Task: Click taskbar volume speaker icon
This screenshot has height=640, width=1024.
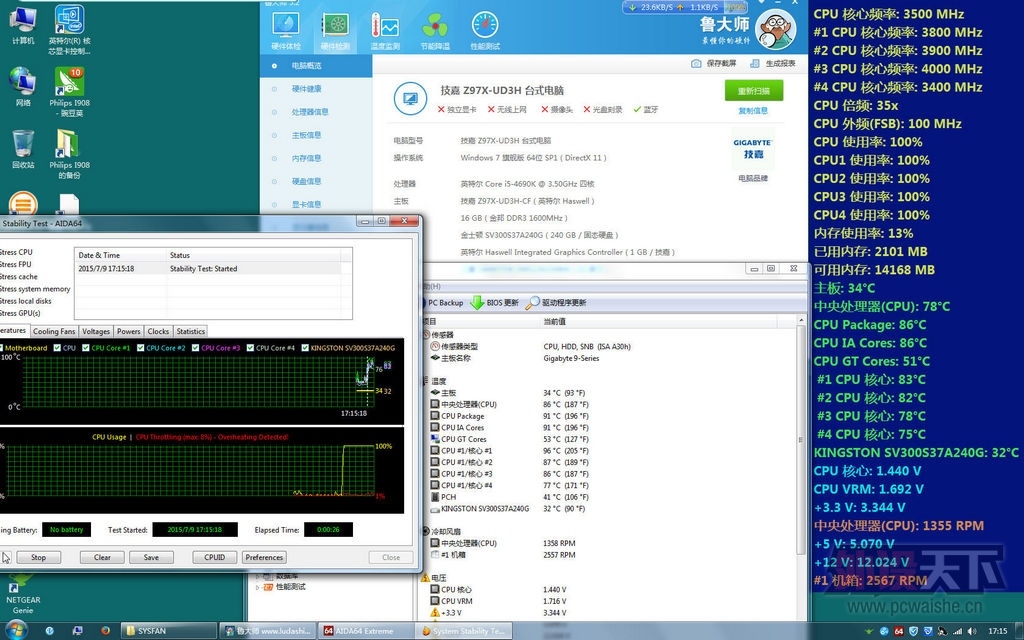Action: (x=972, y=632)
